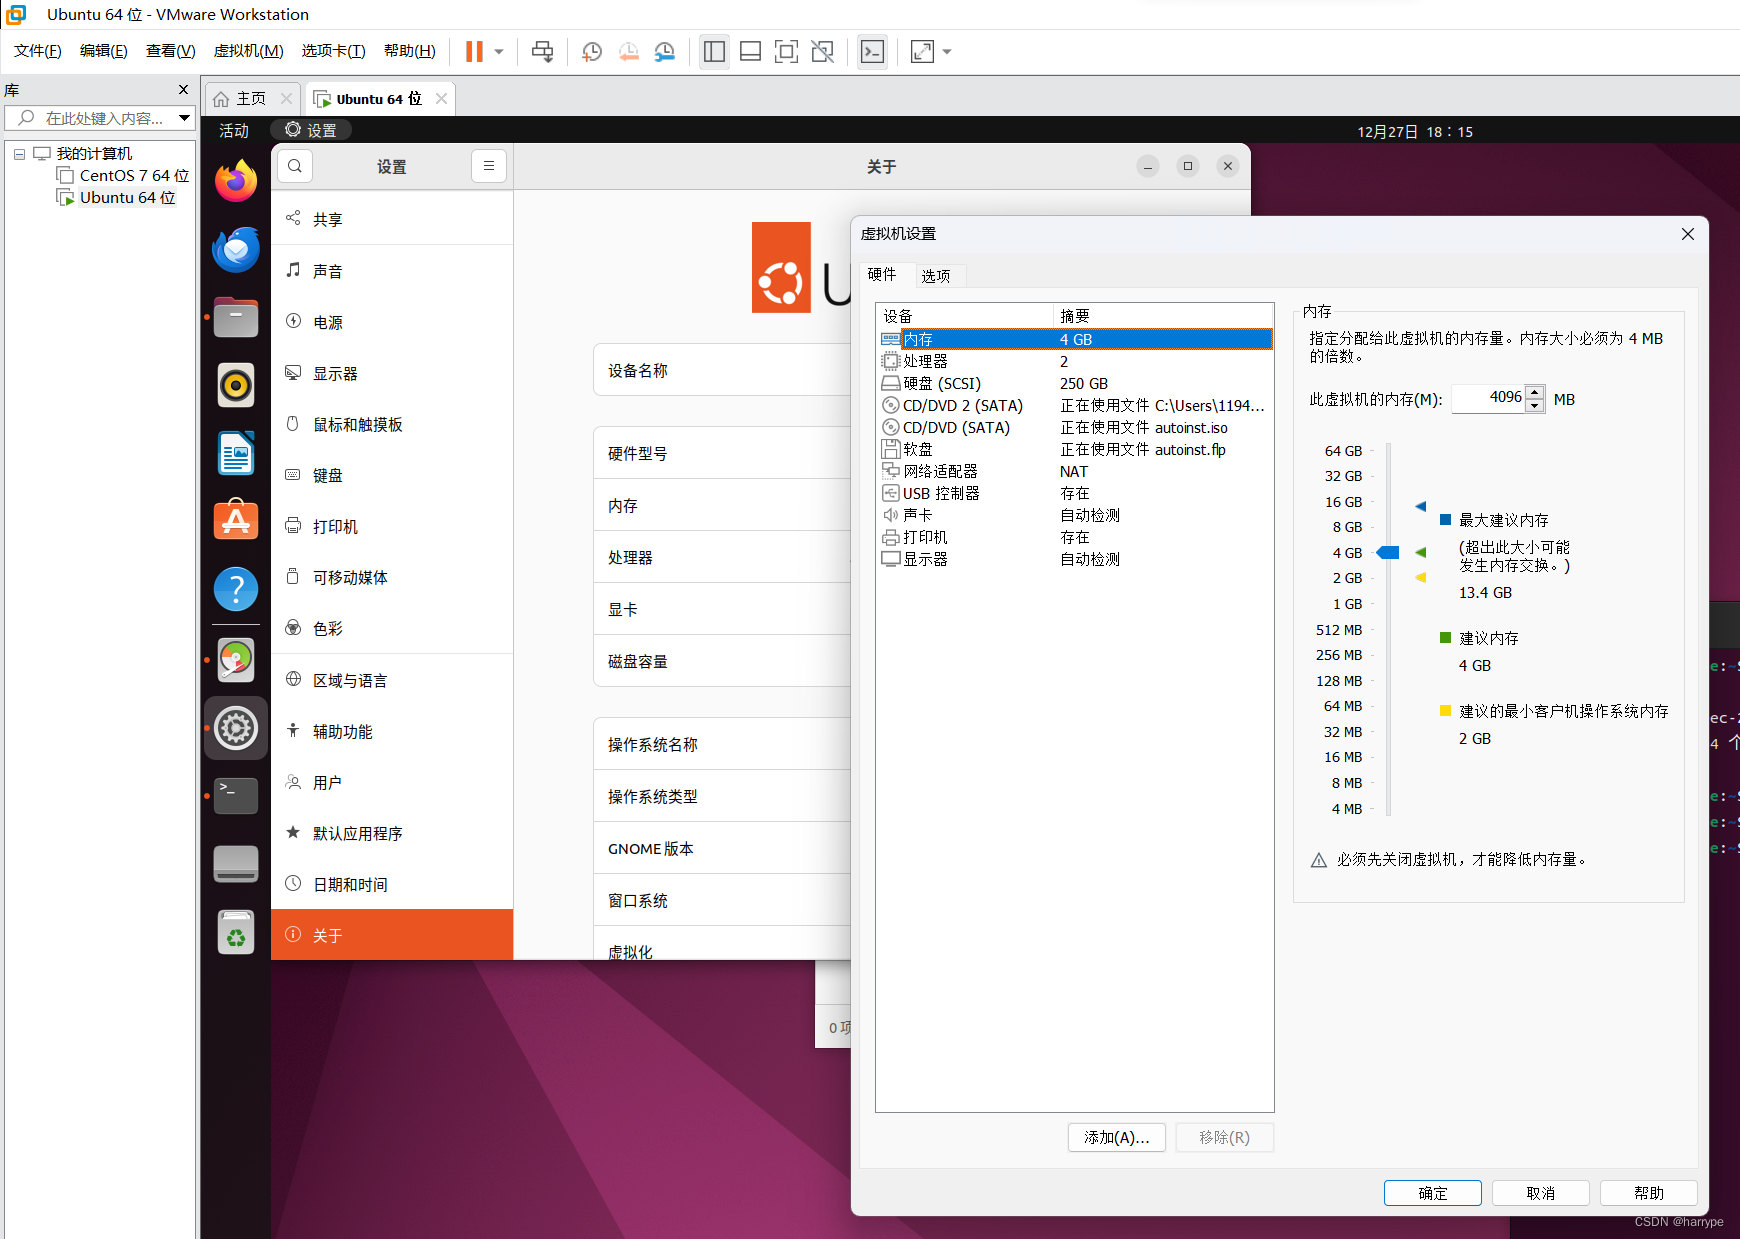The height and width of the screenshot is (1239, 1740).
Task: Open the pause button dropdown arrow
Action: coord(499,51)
